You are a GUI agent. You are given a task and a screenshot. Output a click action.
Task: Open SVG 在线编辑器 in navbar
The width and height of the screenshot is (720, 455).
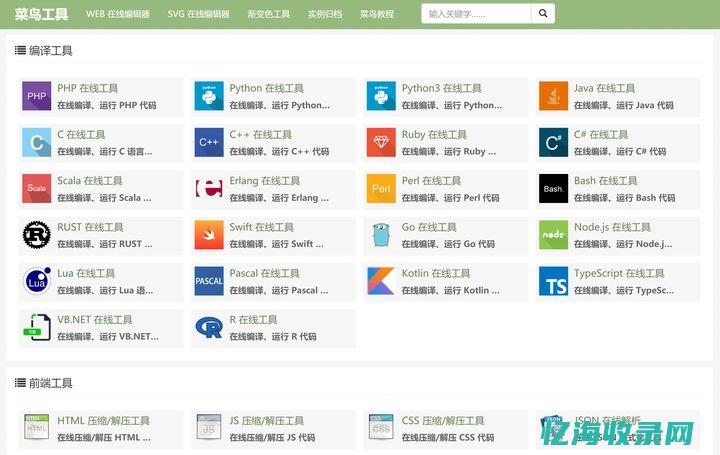[198, 14]
